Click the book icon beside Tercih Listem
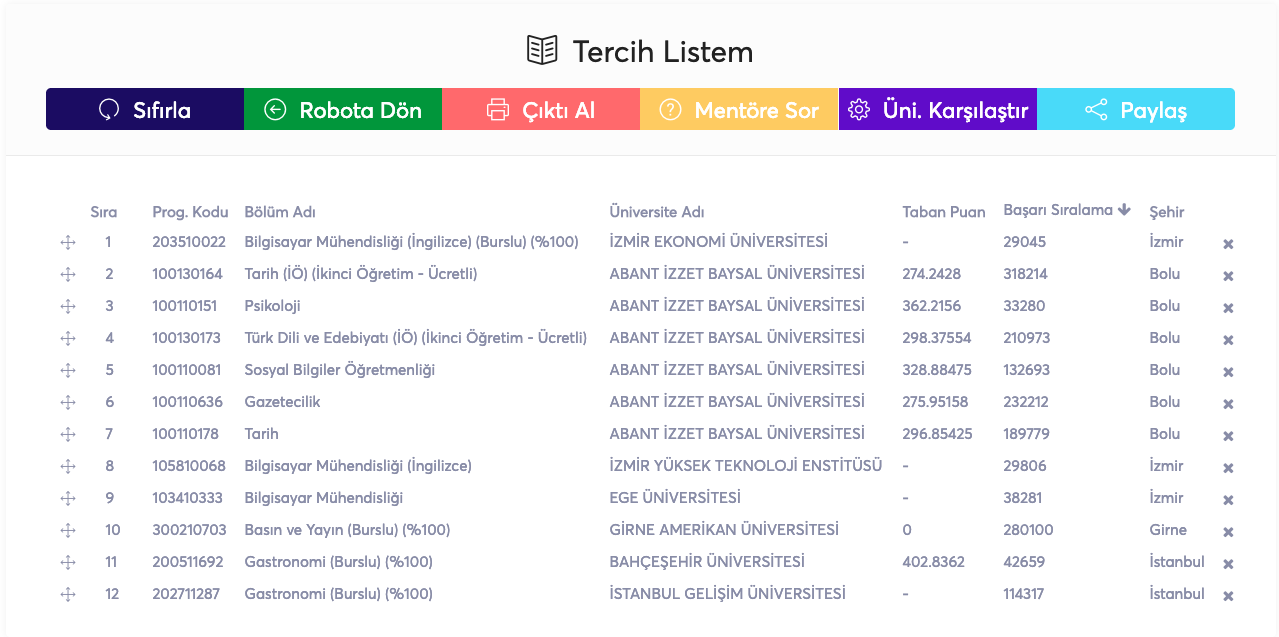1279x637 pixels. pyautogui.click(x=542, y=51)
